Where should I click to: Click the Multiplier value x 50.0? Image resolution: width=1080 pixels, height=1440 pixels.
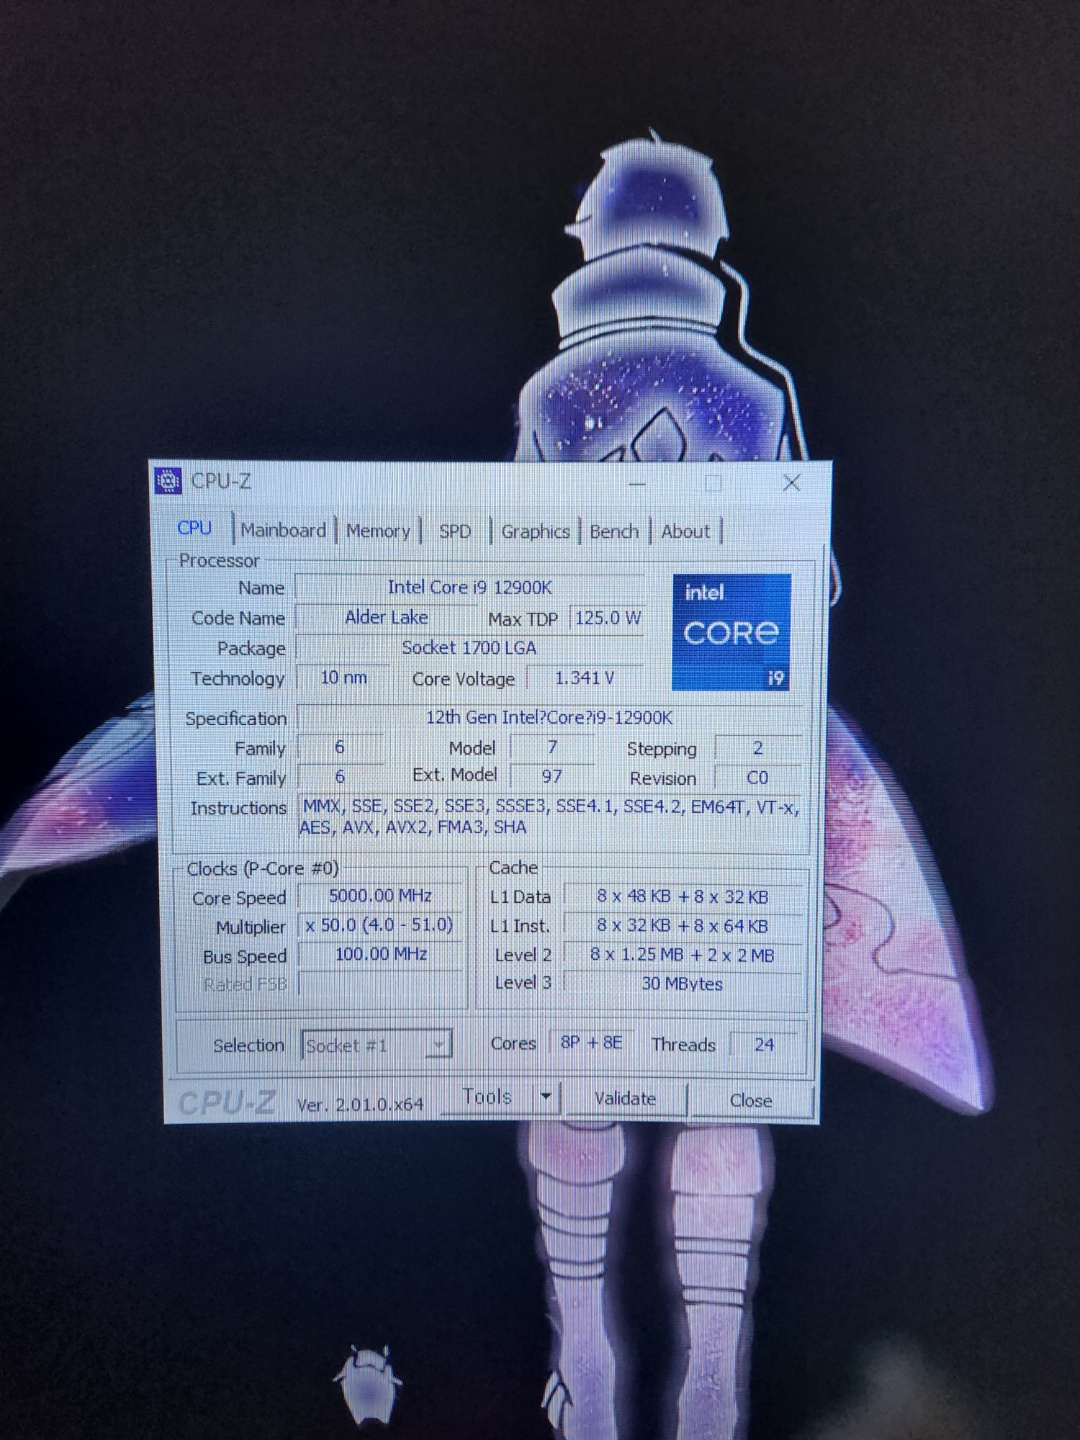(x=380, y=925)
